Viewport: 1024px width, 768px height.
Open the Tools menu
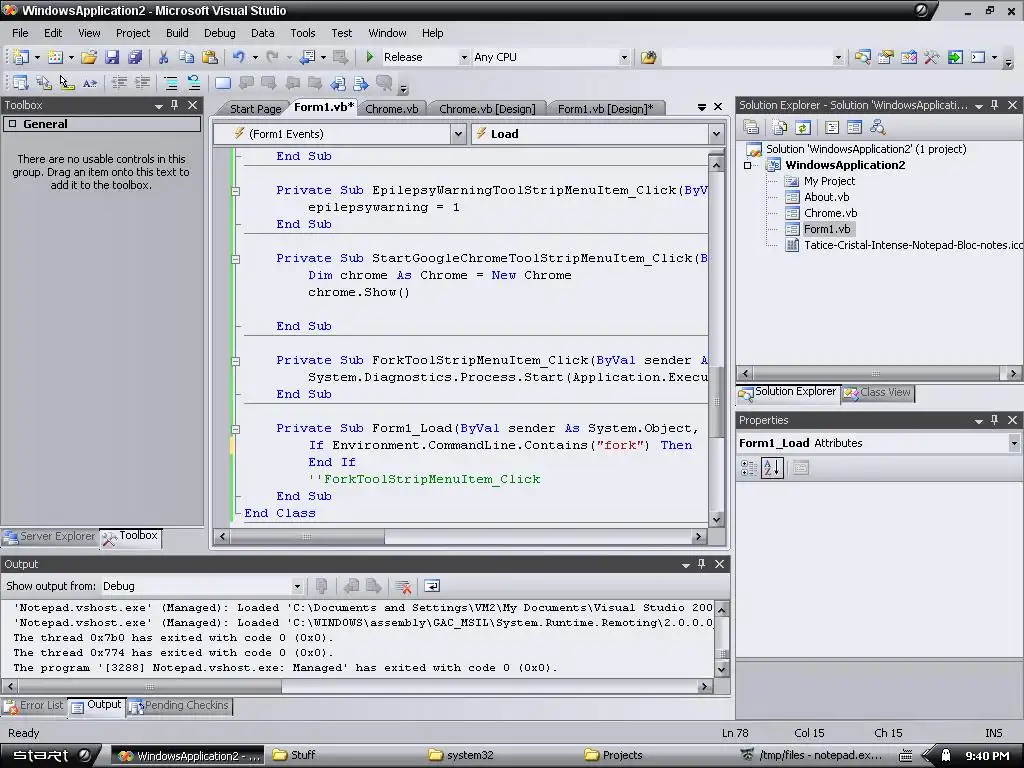point(302,33)
